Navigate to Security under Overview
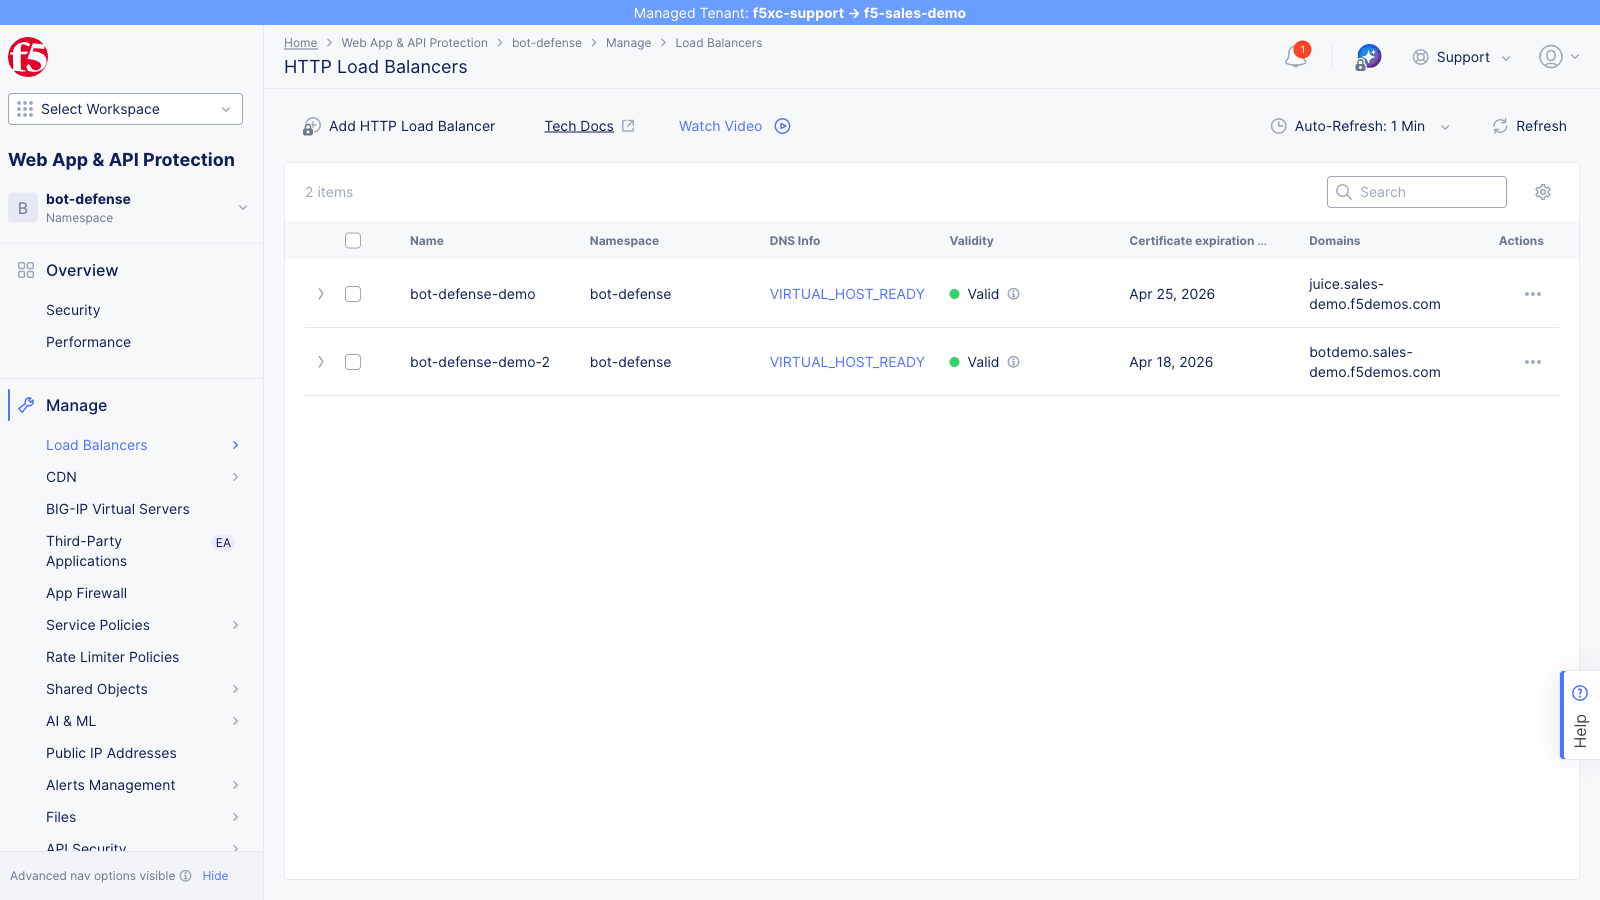Screen dimensions: 1600x900 pos(72,310)
